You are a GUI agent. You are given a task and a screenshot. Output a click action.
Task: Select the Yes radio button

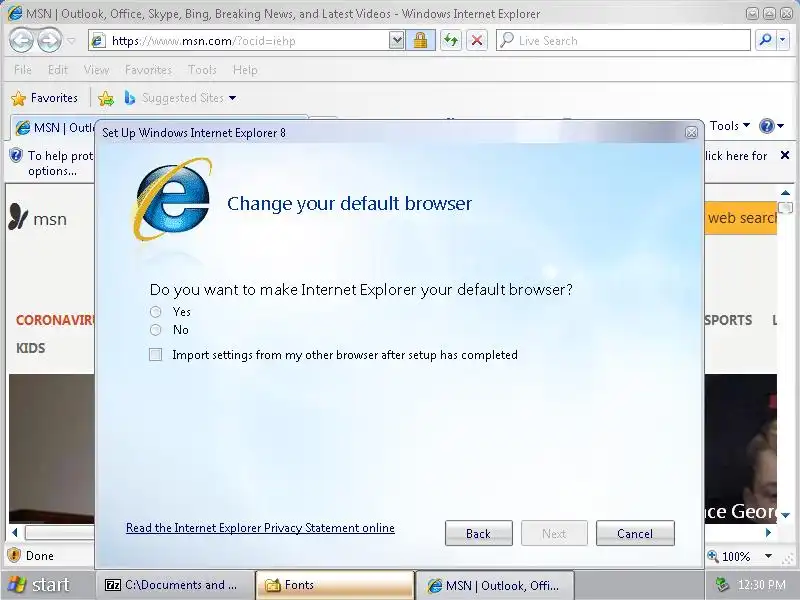coord(156,312)
